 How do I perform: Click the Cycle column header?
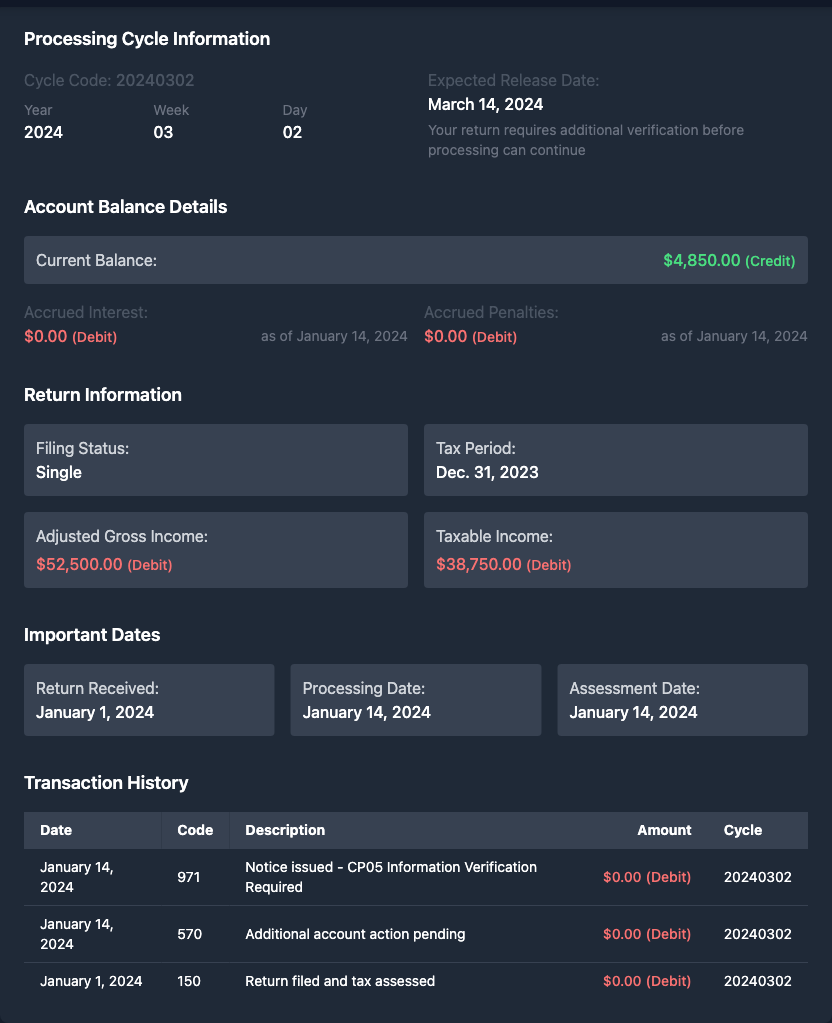pos(742,830)
